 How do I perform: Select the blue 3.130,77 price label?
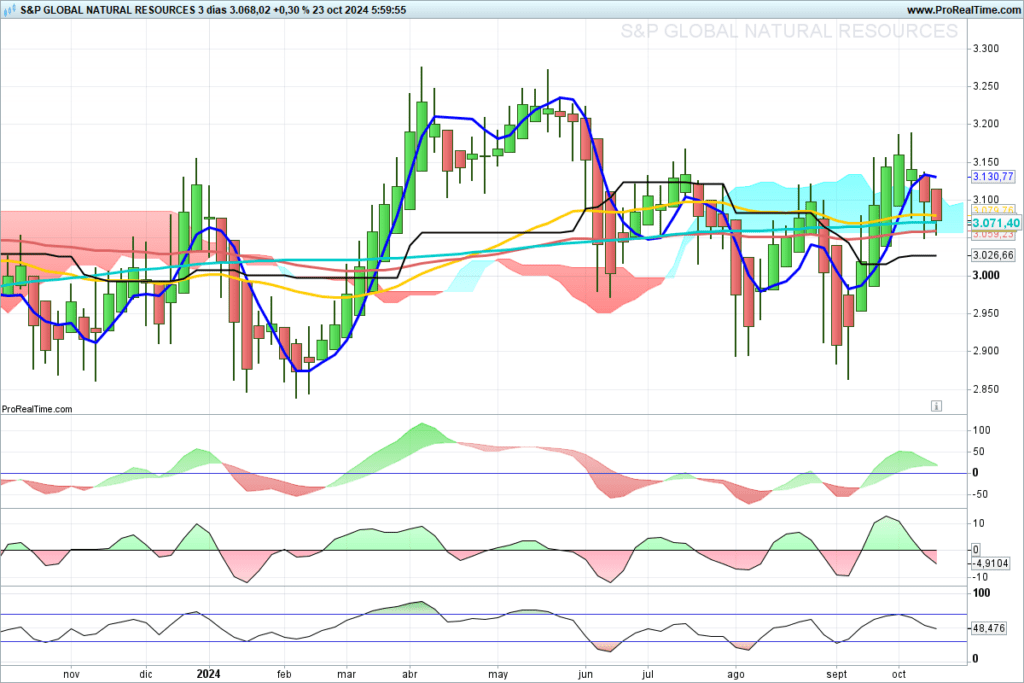coord(993,176)
